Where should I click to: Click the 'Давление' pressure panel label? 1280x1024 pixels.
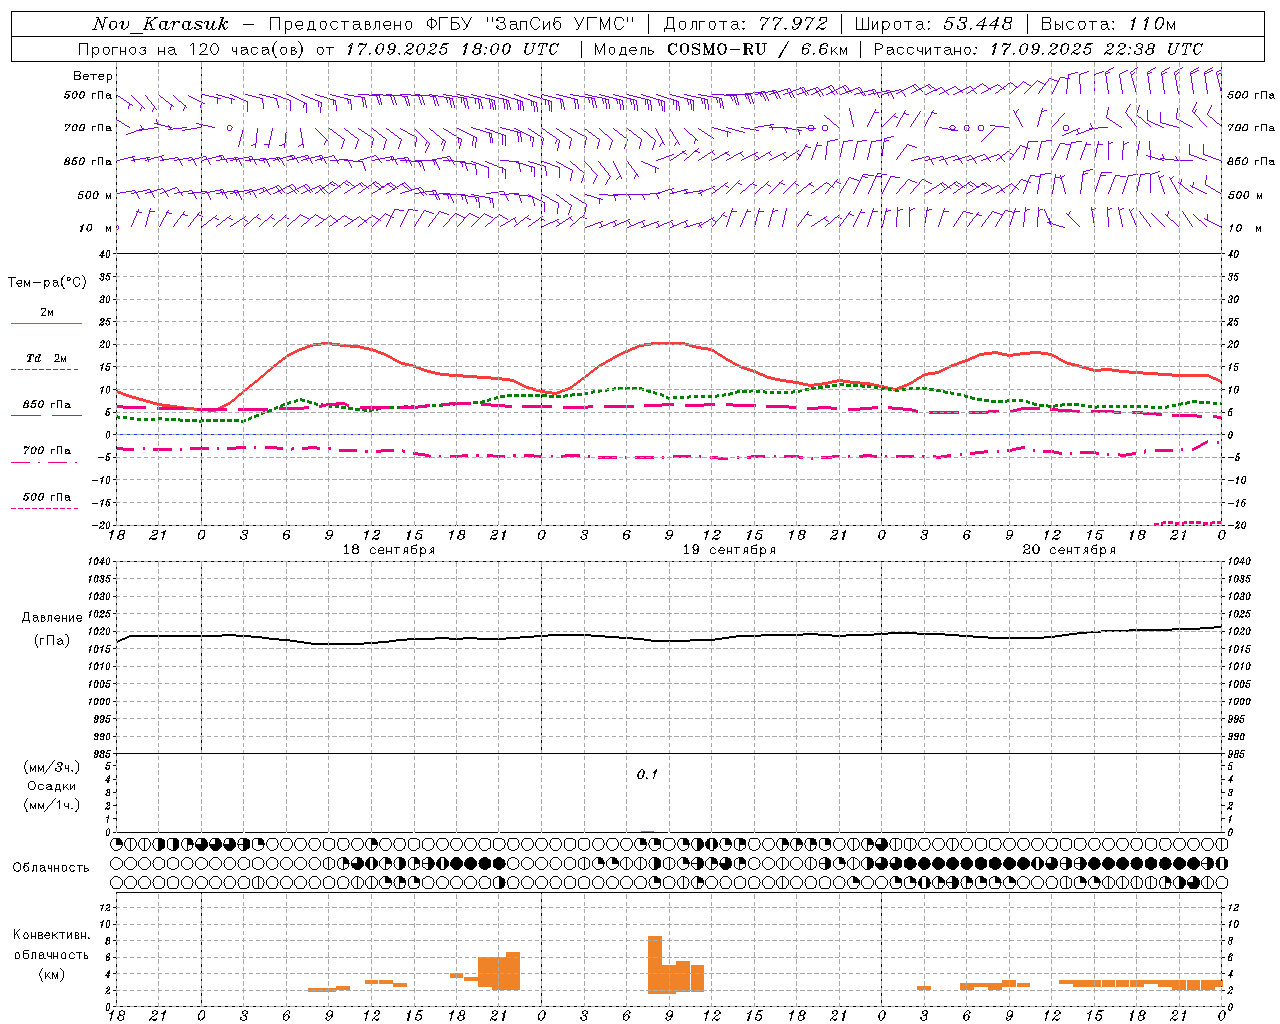pos(52,618)
